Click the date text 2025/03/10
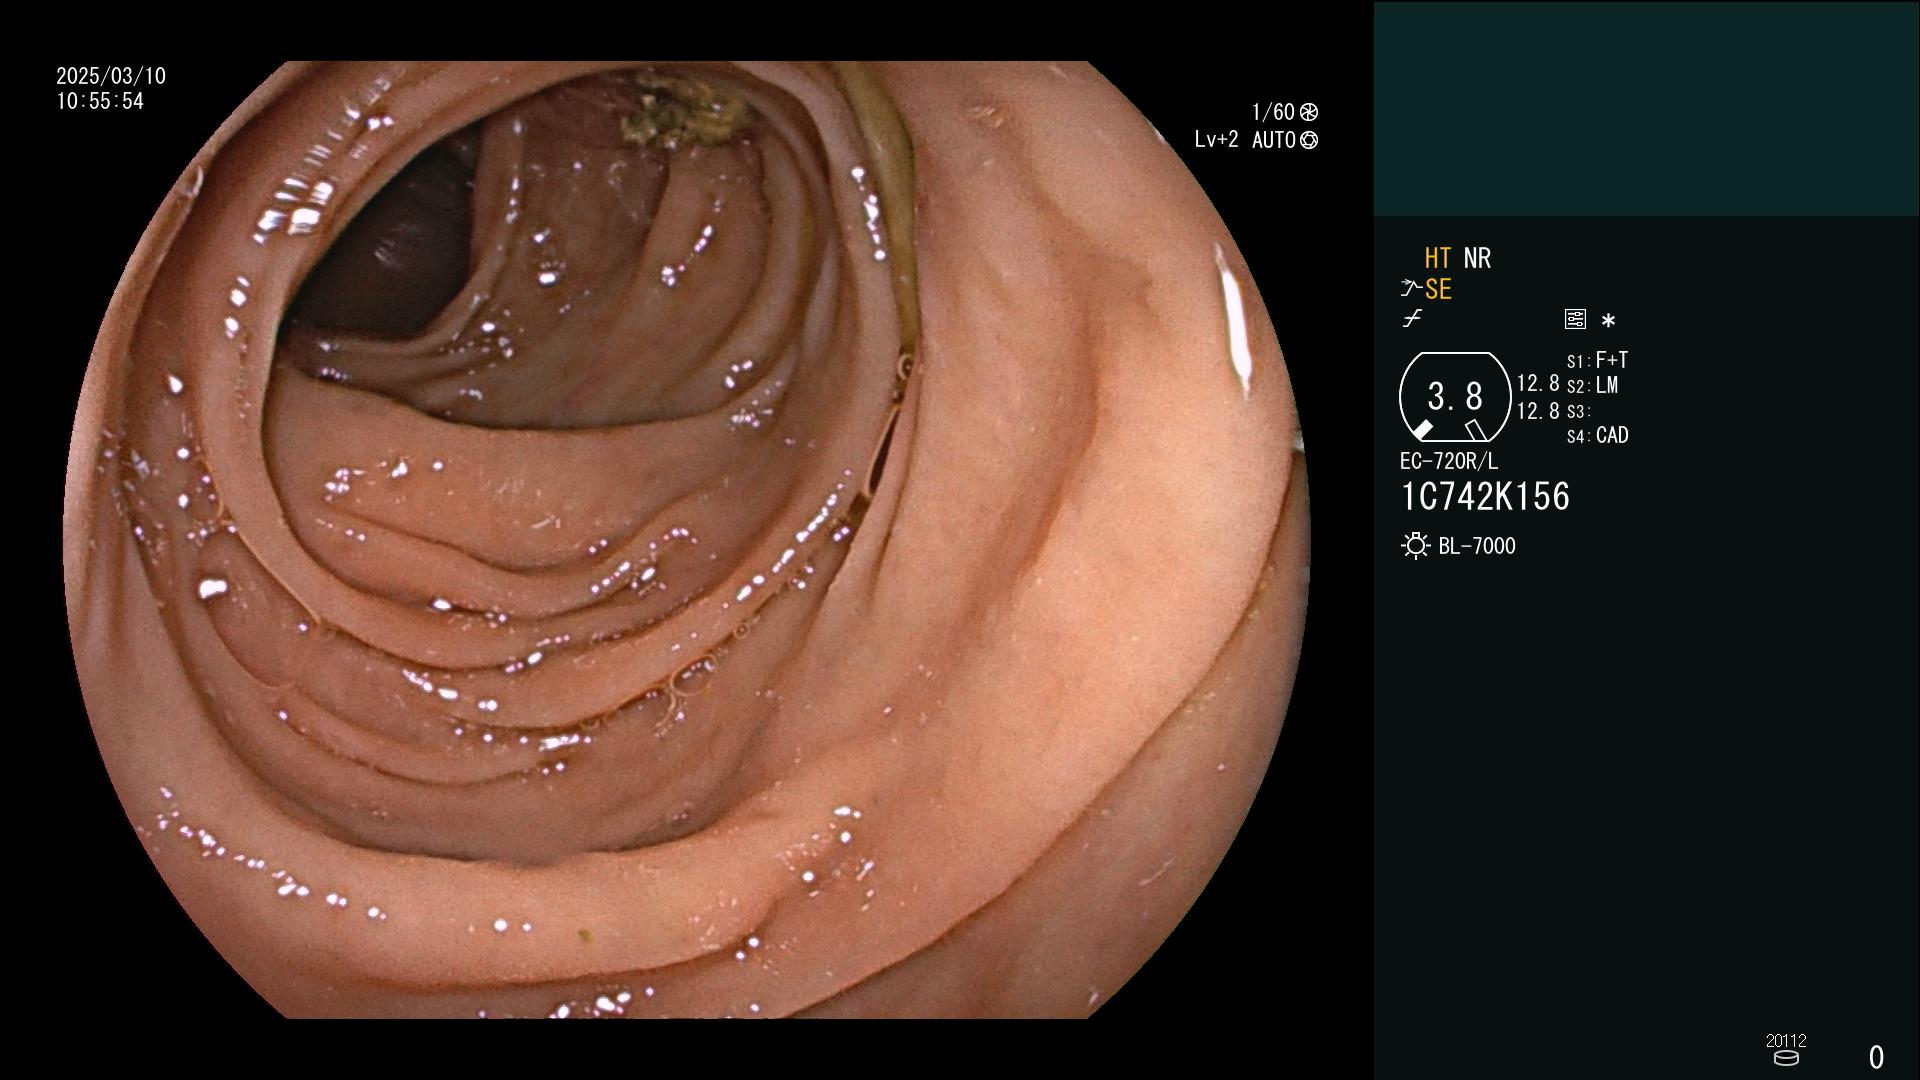Viewport: 1920px width, 1080px height. [111, 76]
